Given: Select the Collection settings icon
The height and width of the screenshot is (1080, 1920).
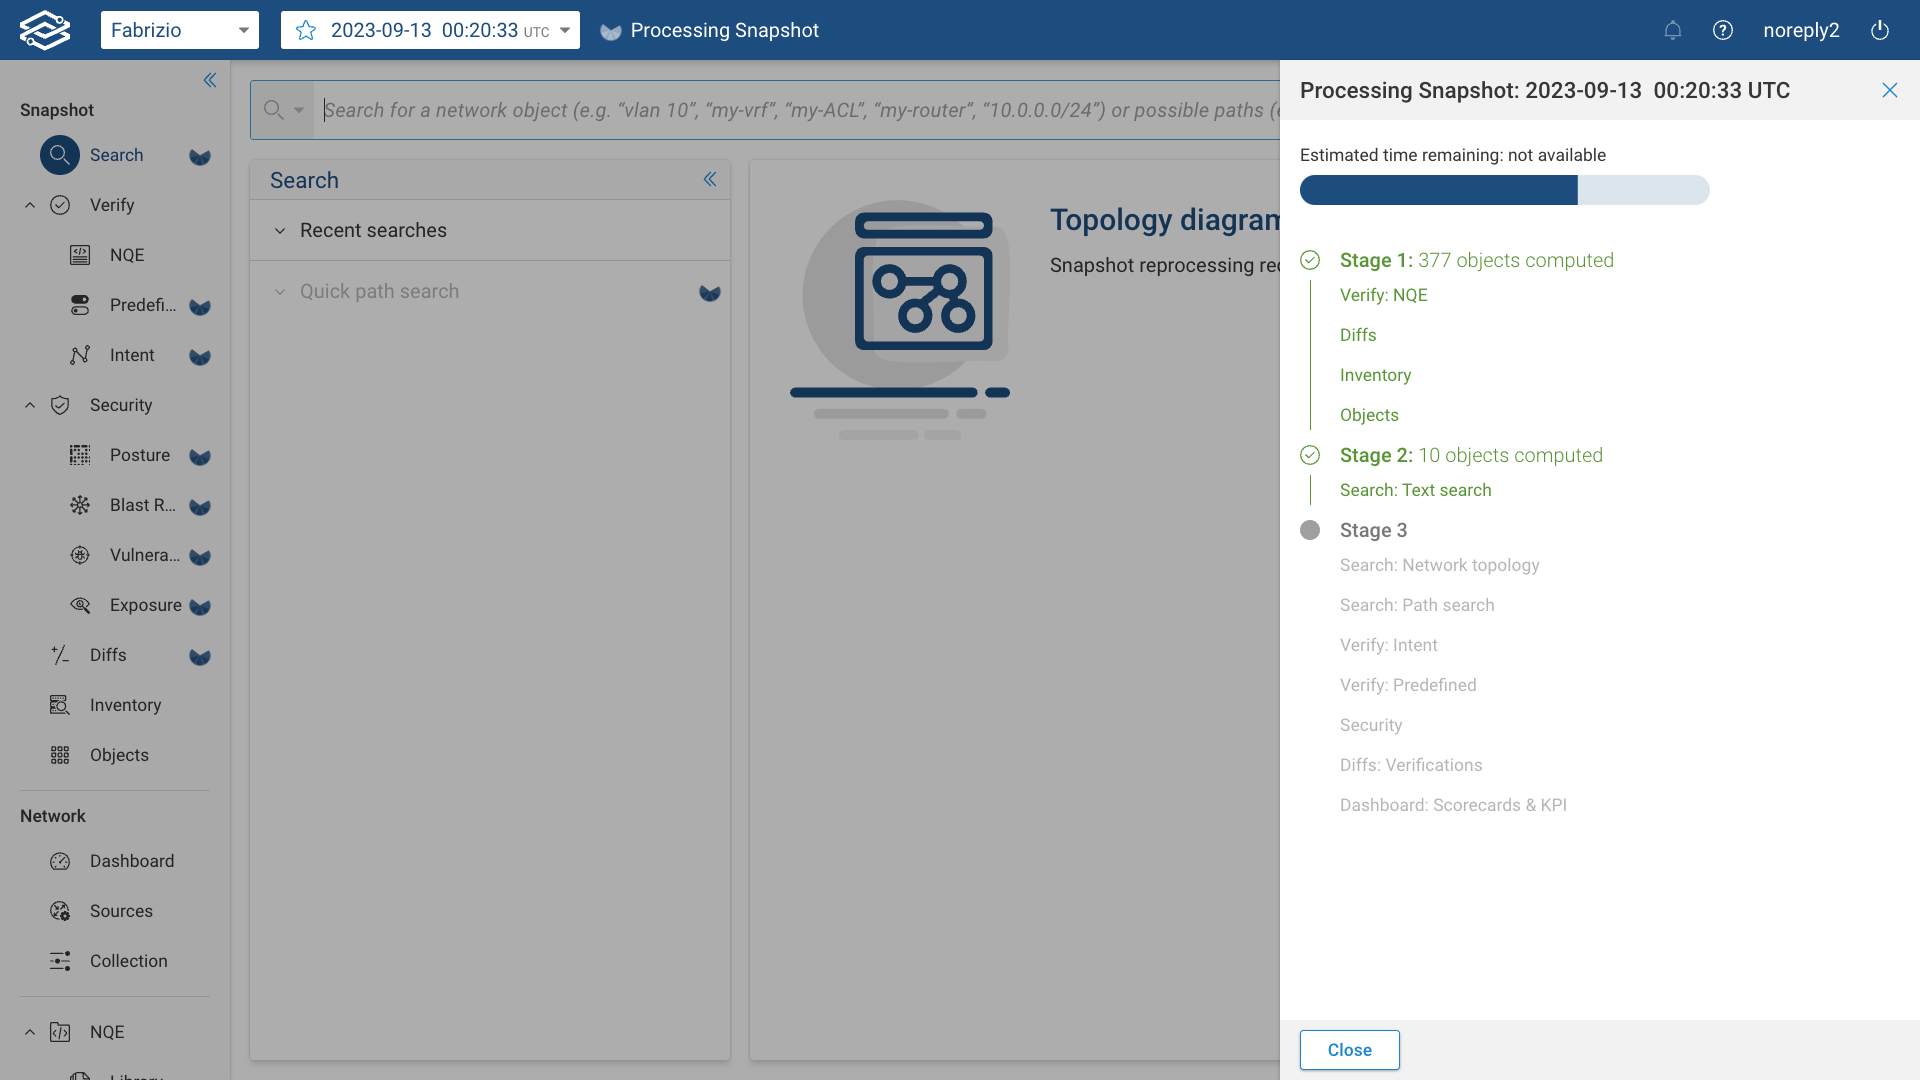Looking at the screenshot, I should 60,961.
